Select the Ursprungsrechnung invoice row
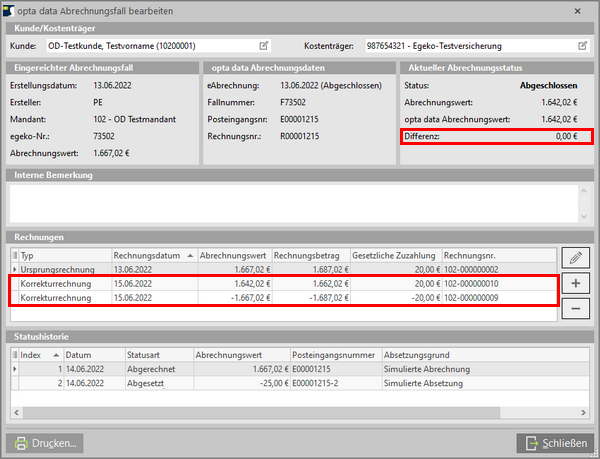Viewport: 600px width, 459px height. pyautogui.click(x=60, y=269)
